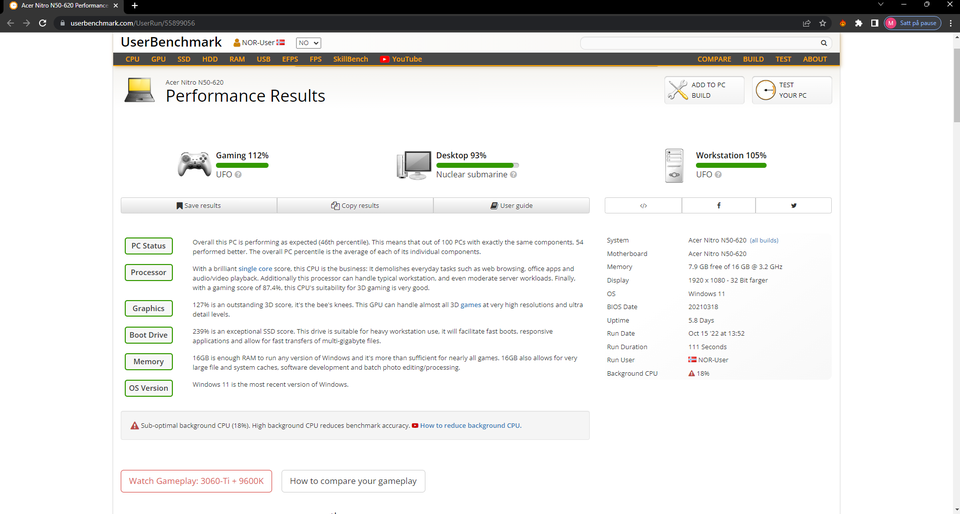Click How to compare your gameplay
Viewport: 960px width, 514px height.
(353, 481)
